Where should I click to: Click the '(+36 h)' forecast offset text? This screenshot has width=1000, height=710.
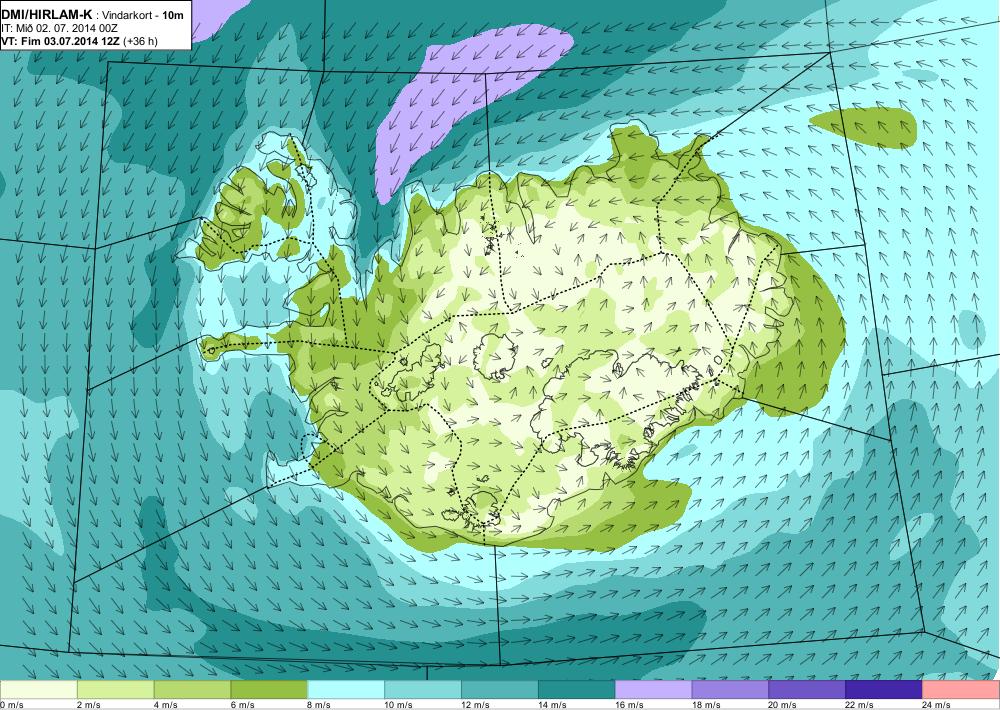click(140, 41)
